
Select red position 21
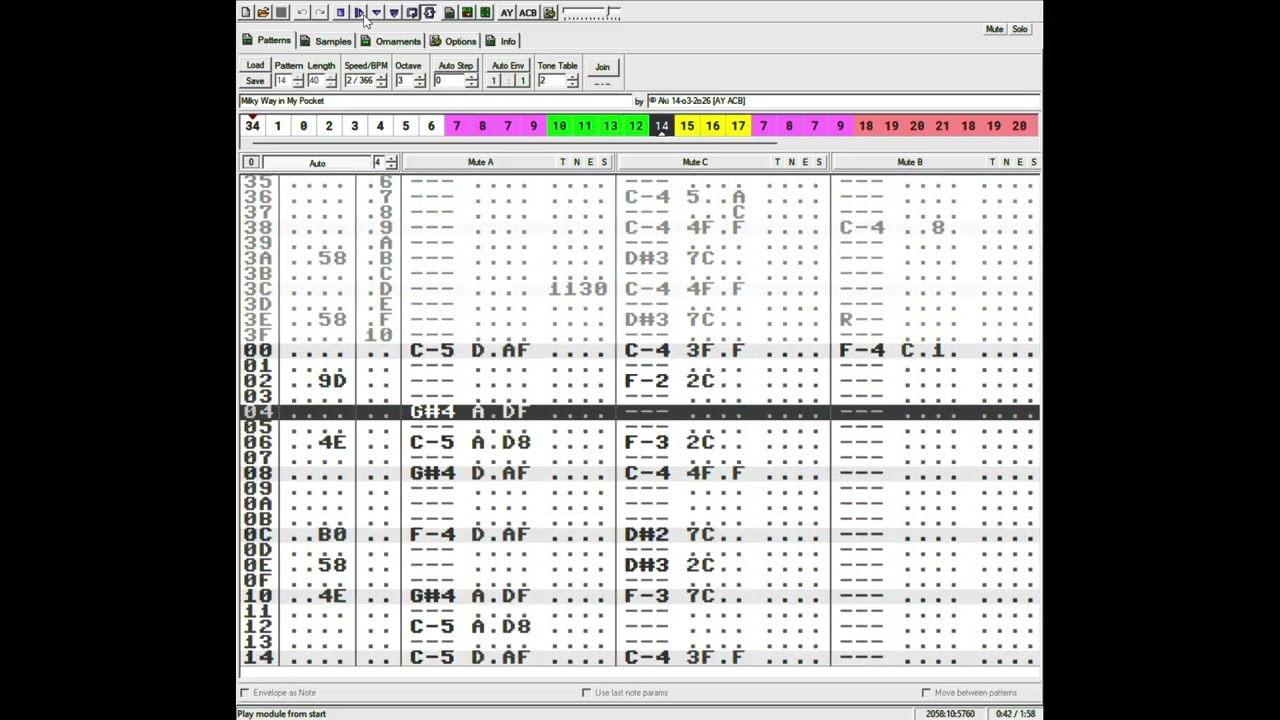[x=942, y=126]
